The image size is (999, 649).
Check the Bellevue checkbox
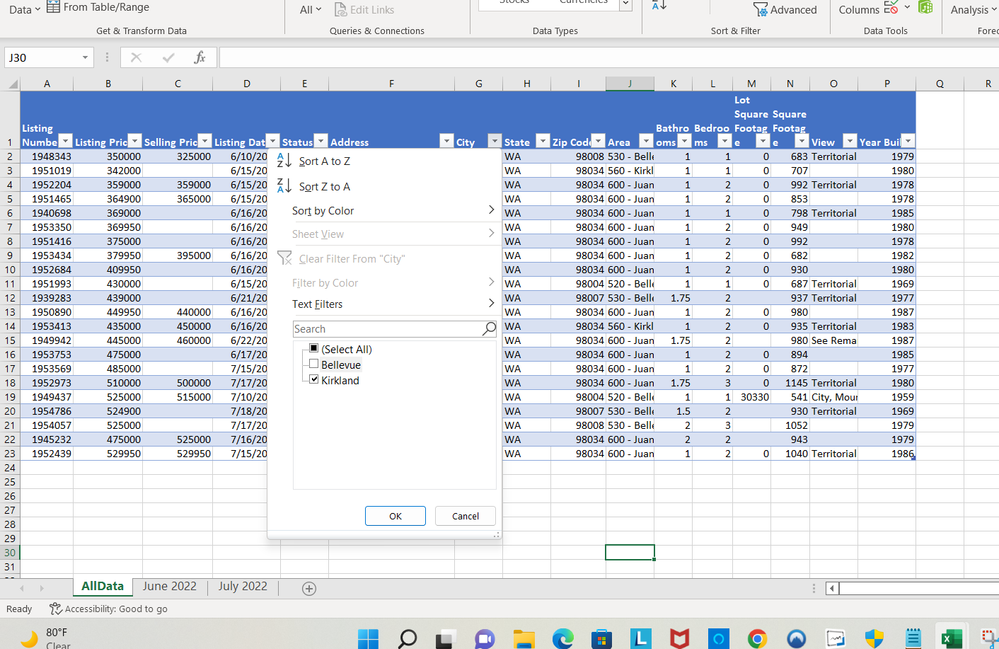313,364
